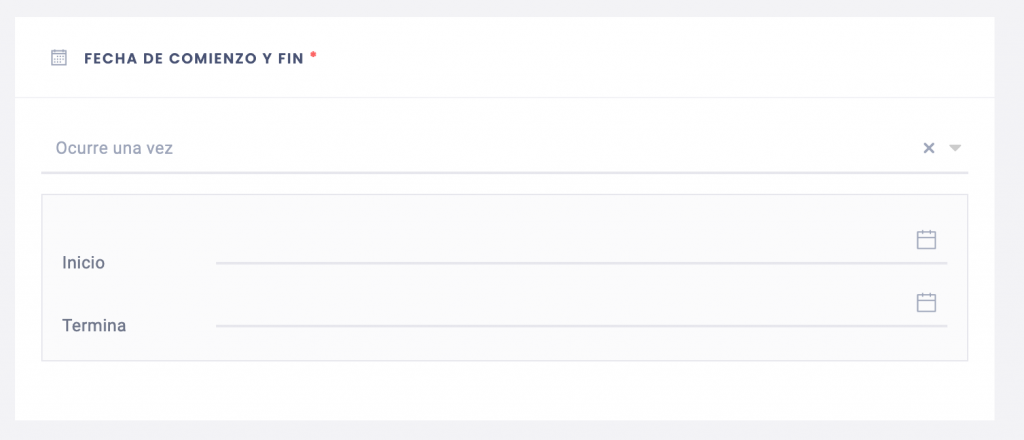Click the Inicio label
This screenshot has width=1024, height=440.
pyautogui.click(x=84, y=262)
